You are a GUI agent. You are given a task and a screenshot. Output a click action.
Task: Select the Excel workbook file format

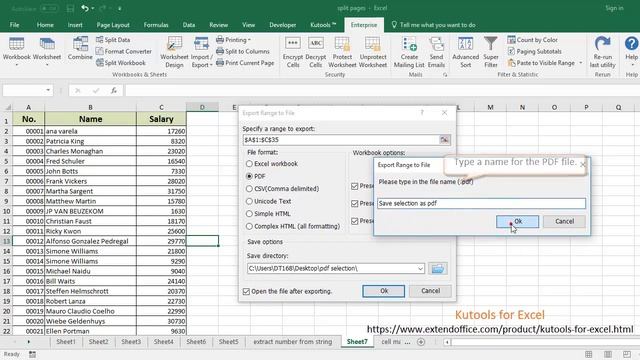point(272,164)
